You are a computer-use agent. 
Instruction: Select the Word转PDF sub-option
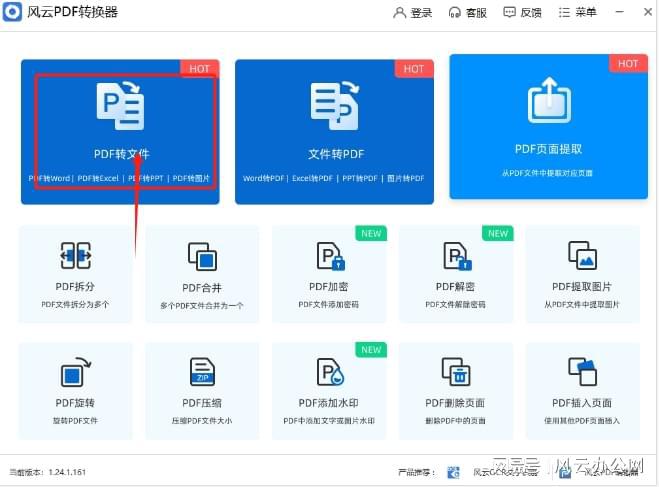coord(264,178)
